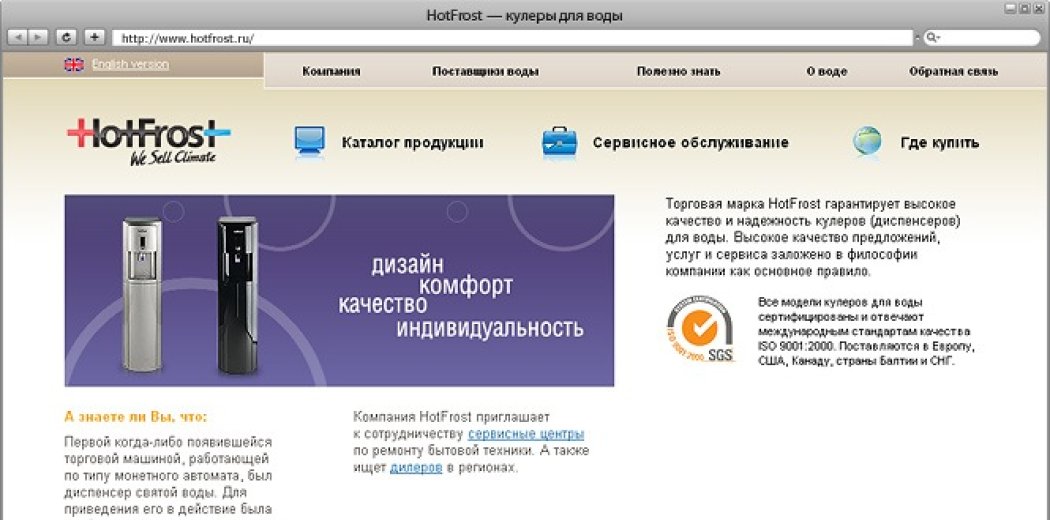Viewport: 1050px width, 520px height.
Task: Open the Обратная связь menu item
Action: click(953, 72)
